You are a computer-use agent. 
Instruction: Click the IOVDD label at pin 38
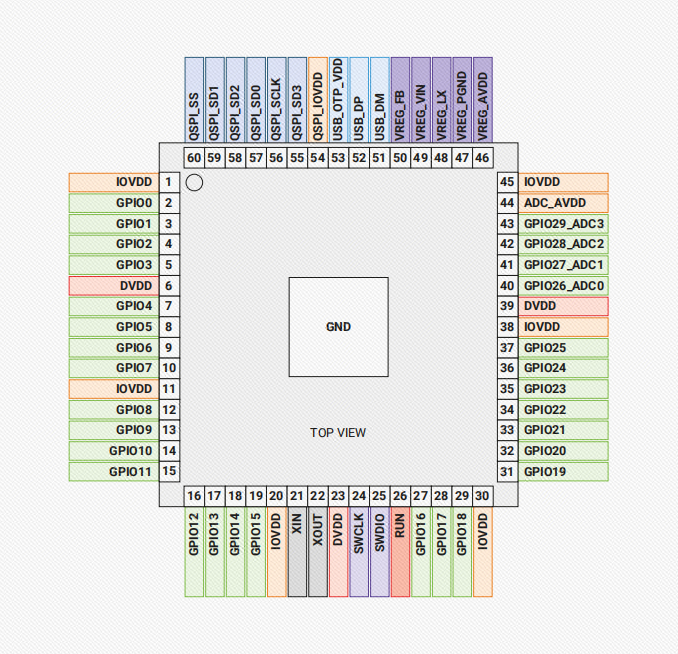click(563, 327)
